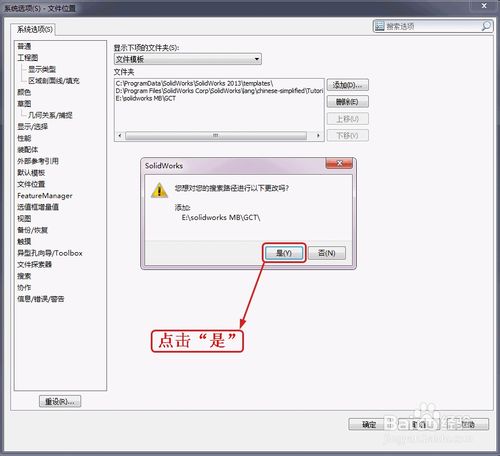500x456 pixels.
Task: Click the folder list horizontal scrollbar thumb
Action: (216, 136)
